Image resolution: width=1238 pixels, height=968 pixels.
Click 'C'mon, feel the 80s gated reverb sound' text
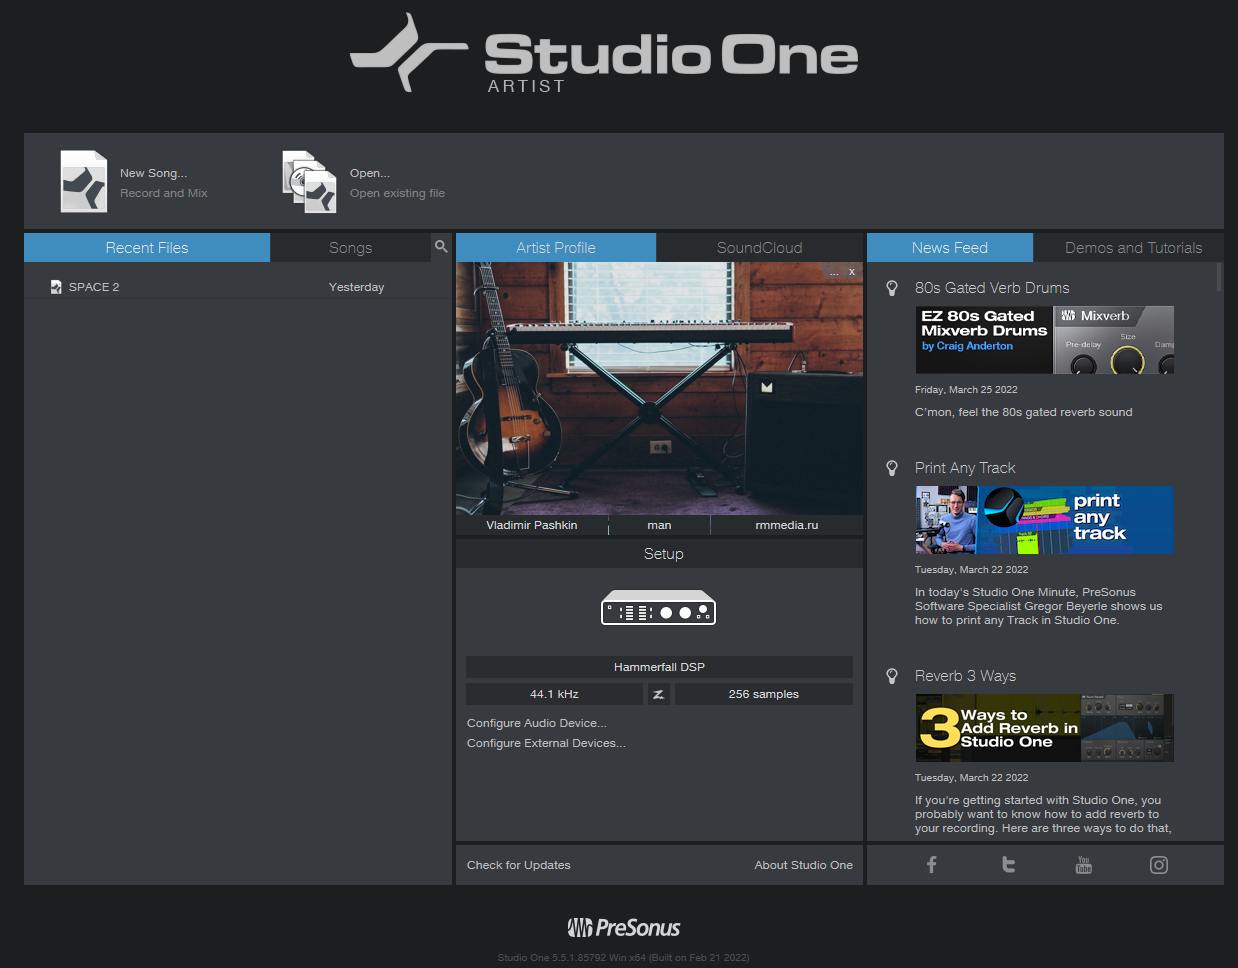click(1024, 412)
